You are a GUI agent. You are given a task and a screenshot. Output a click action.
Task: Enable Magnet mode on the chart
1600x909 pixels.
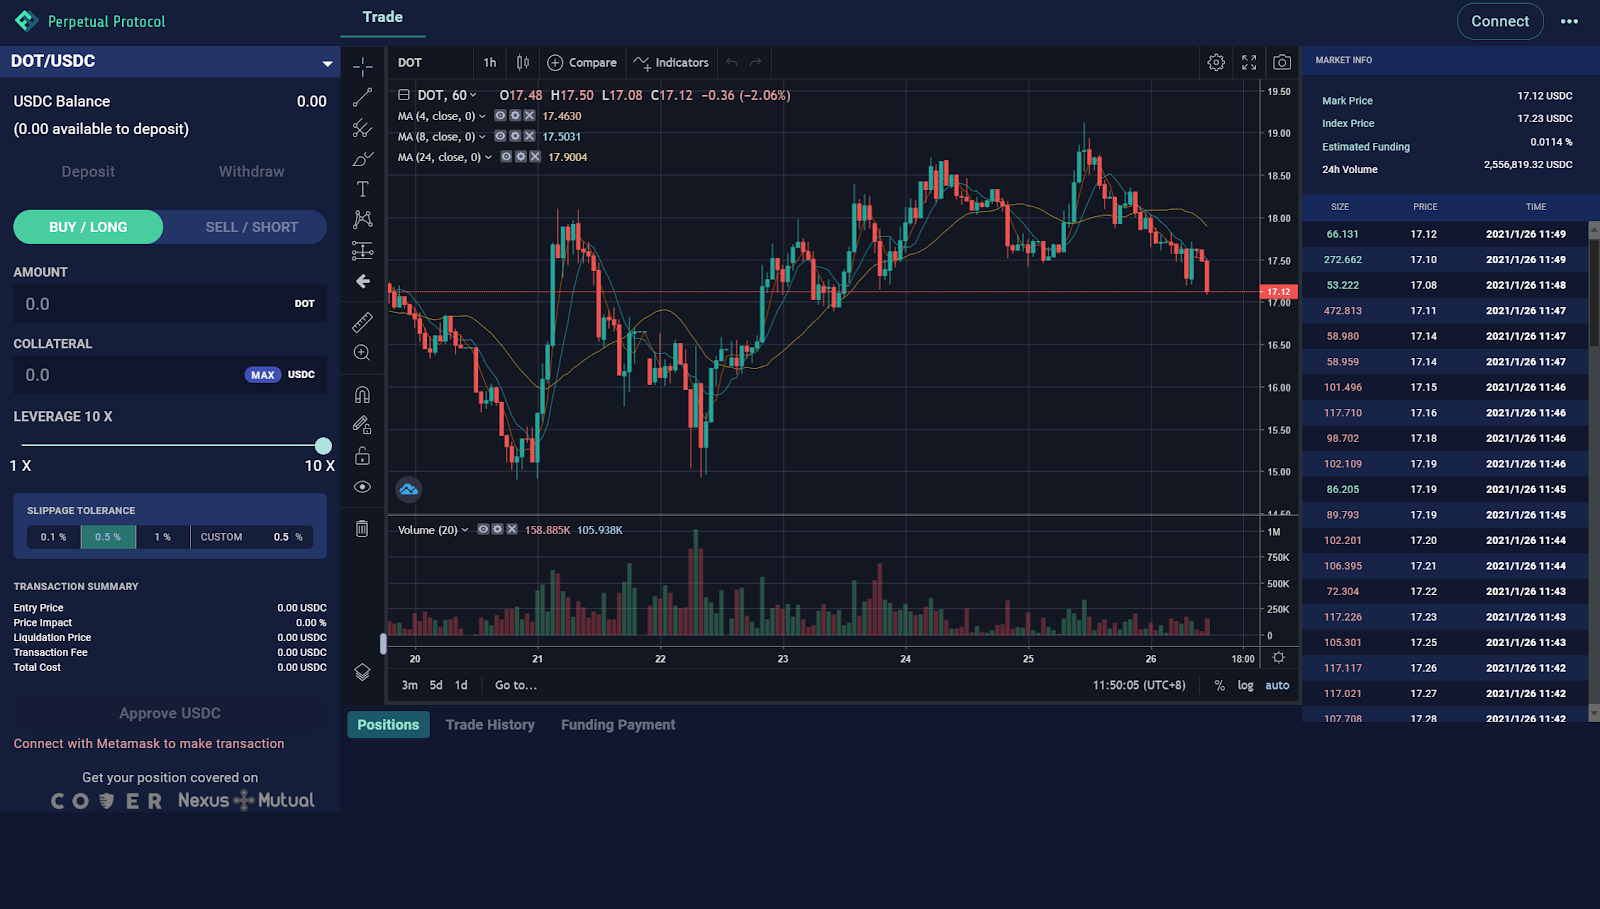(362, 394)
